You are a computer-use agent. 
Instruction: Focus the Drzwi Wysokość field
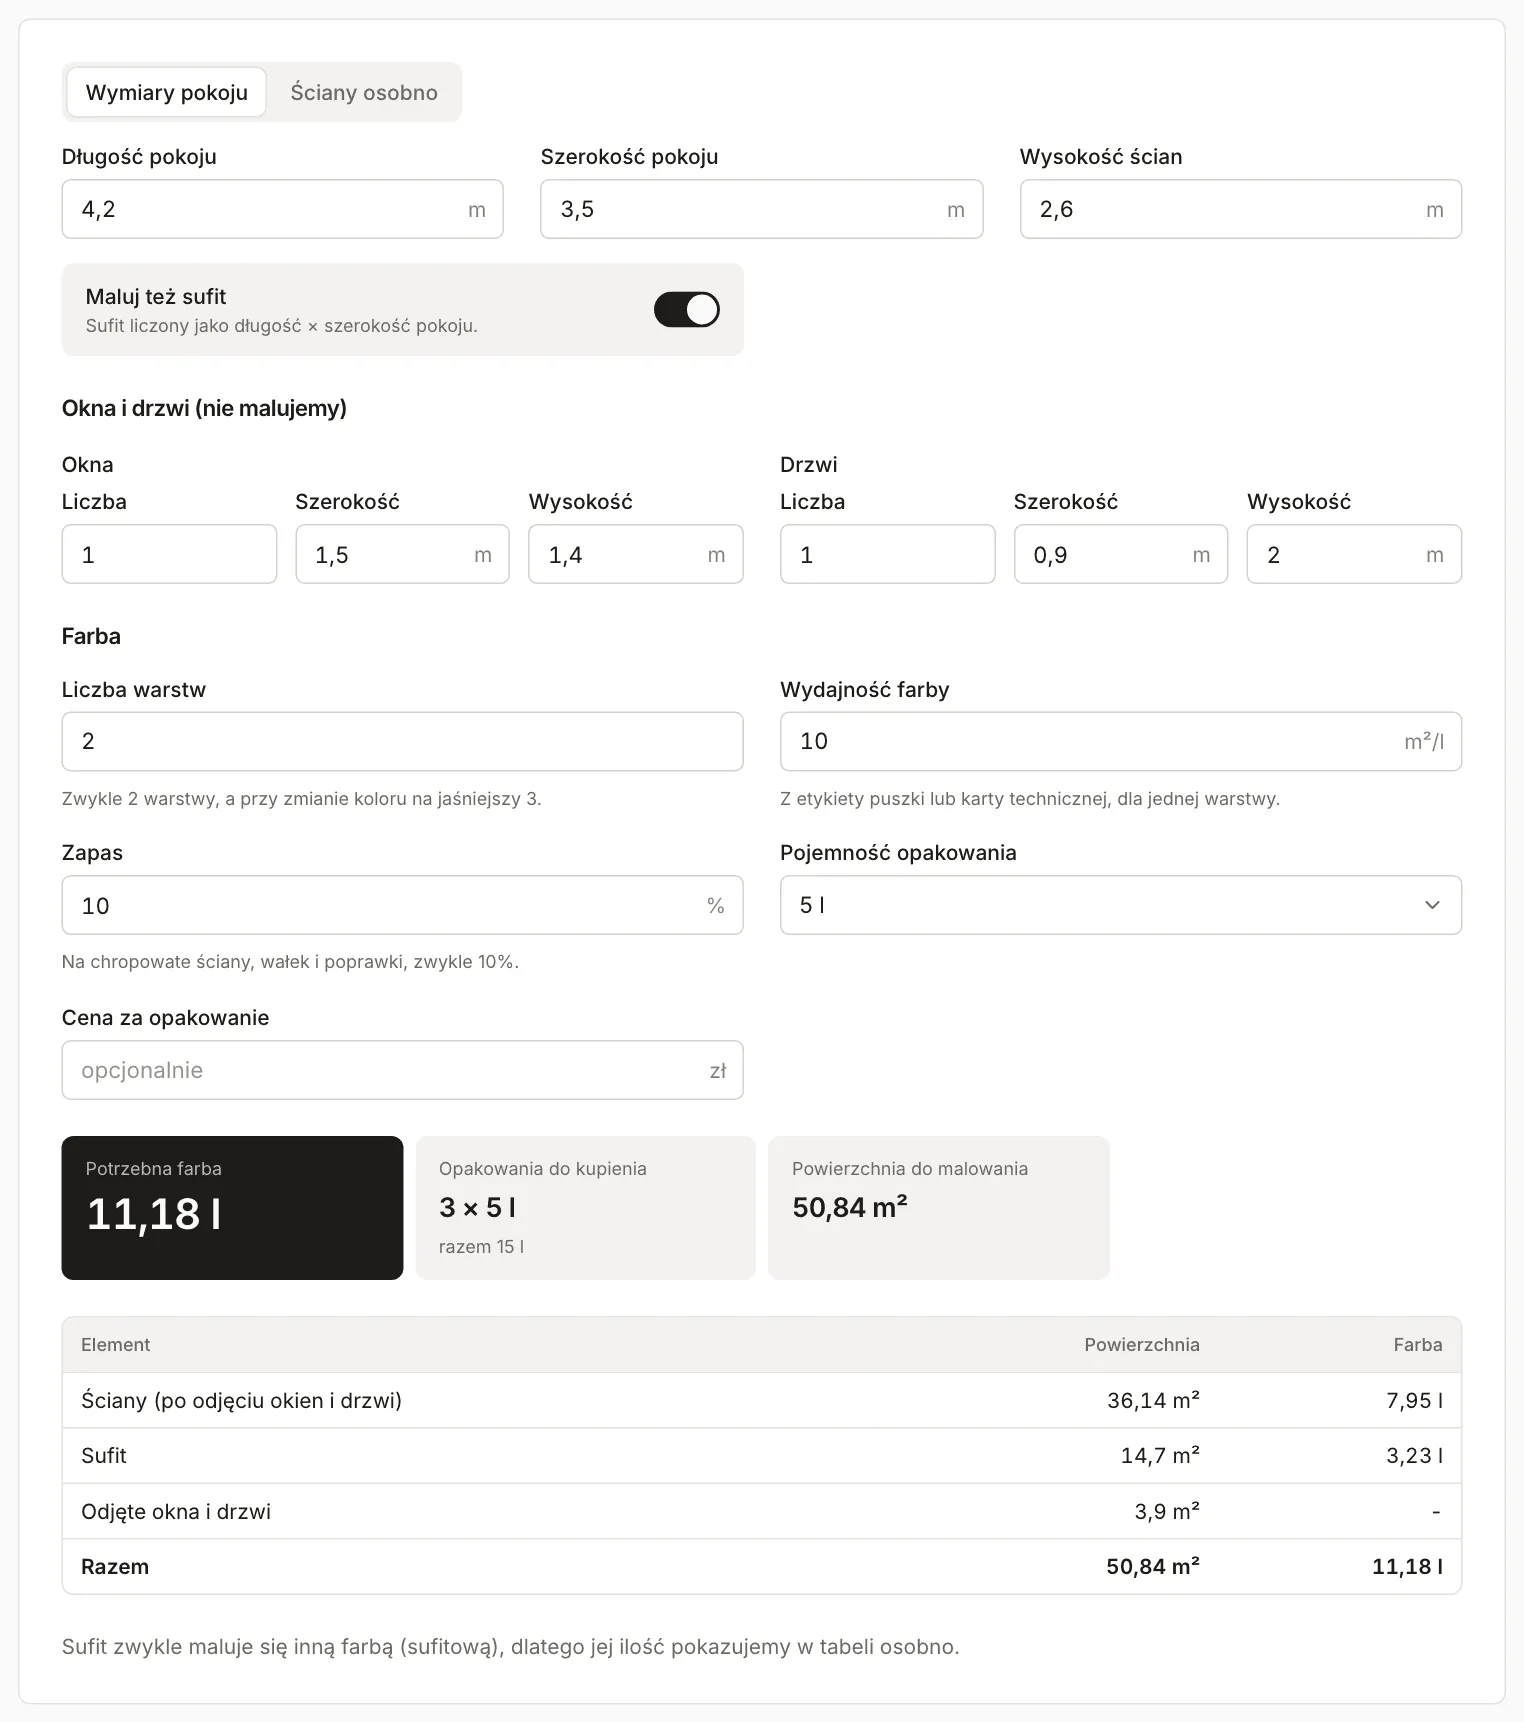[x=1354, y=554]
